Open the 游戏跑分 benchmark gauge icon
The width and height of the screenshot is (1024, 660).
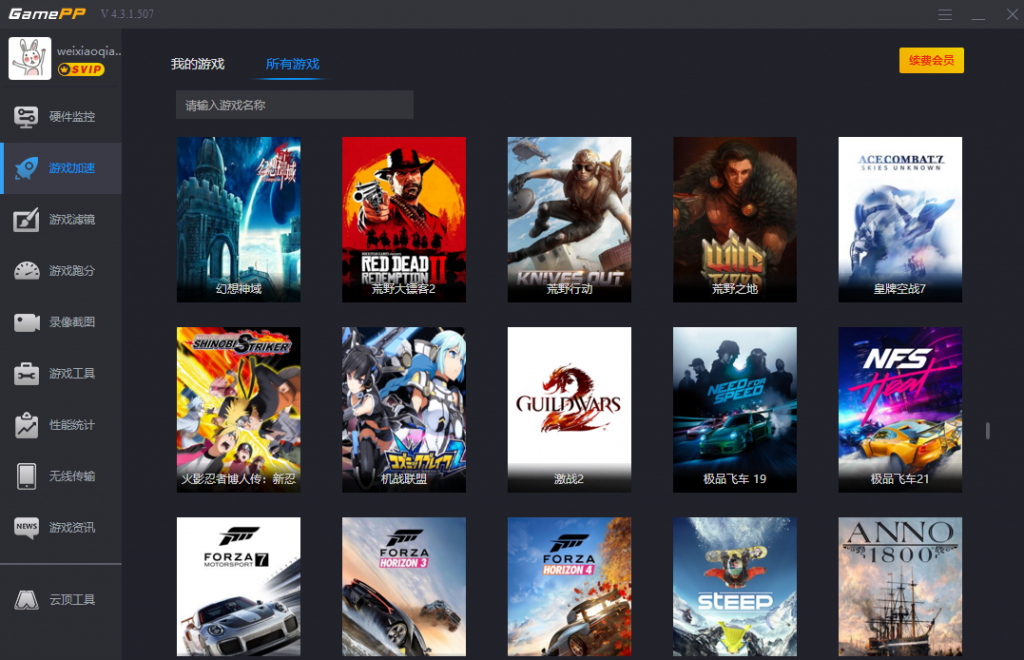click(26, 271)
